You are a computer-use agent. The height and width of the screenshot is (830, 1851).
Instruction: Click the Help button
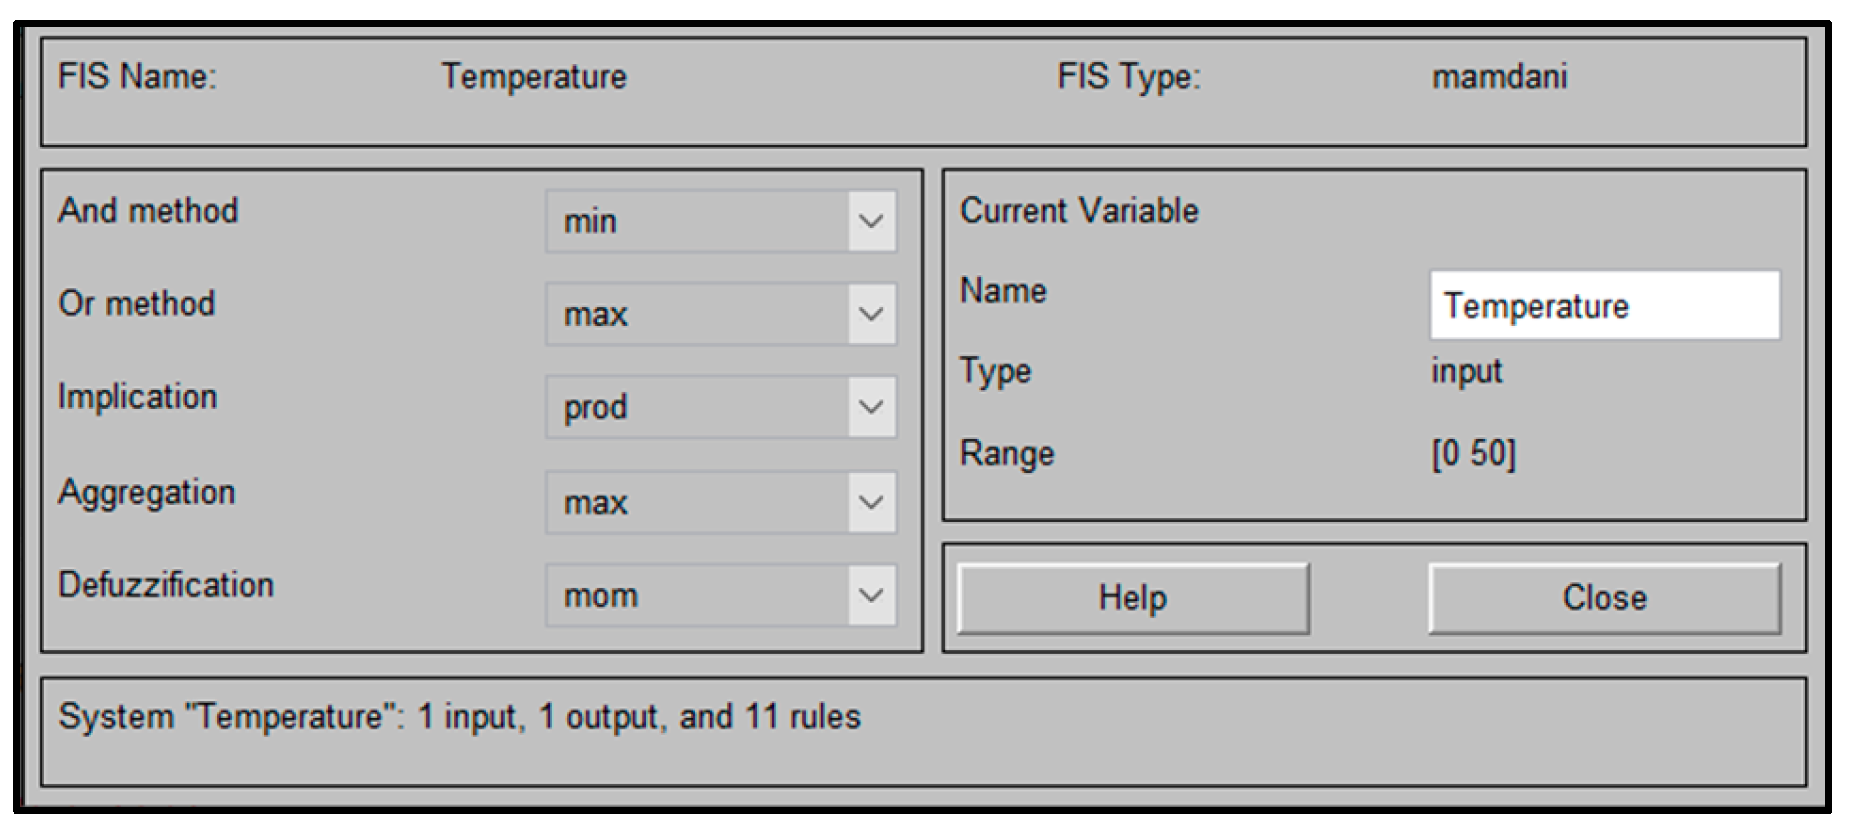1132,598
